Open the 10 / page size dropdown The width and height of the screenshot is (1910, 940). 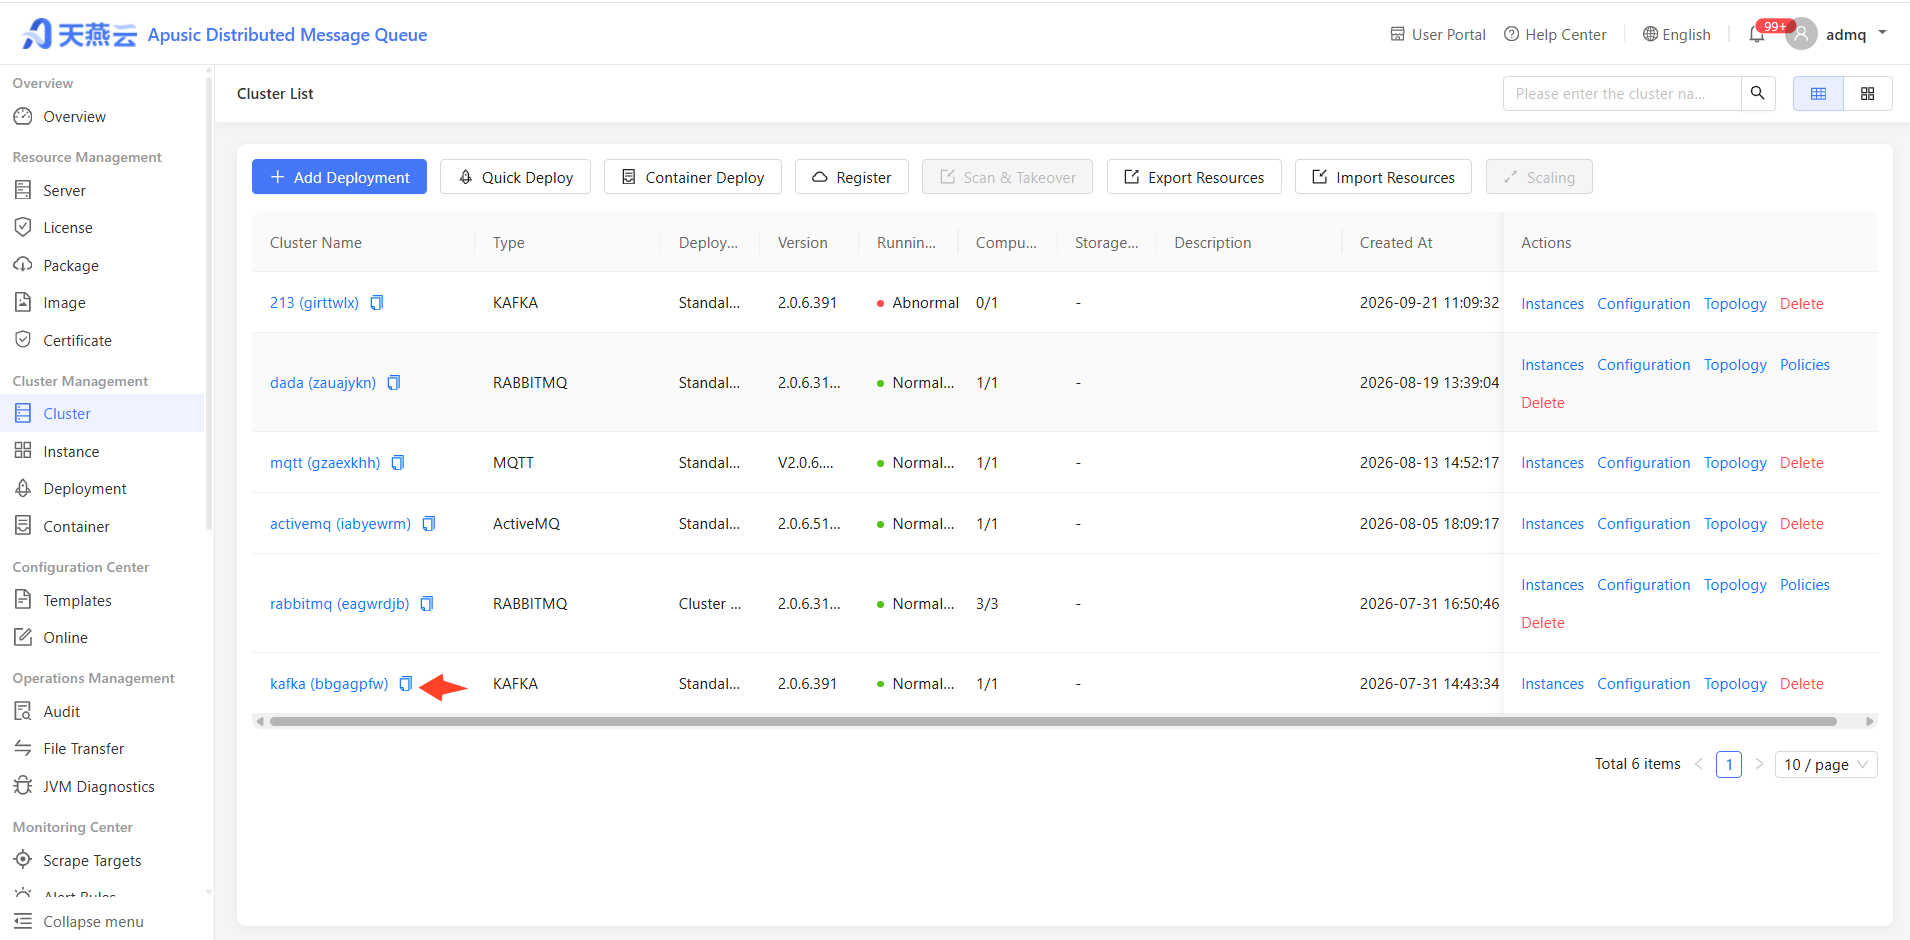pos(1826,764)
